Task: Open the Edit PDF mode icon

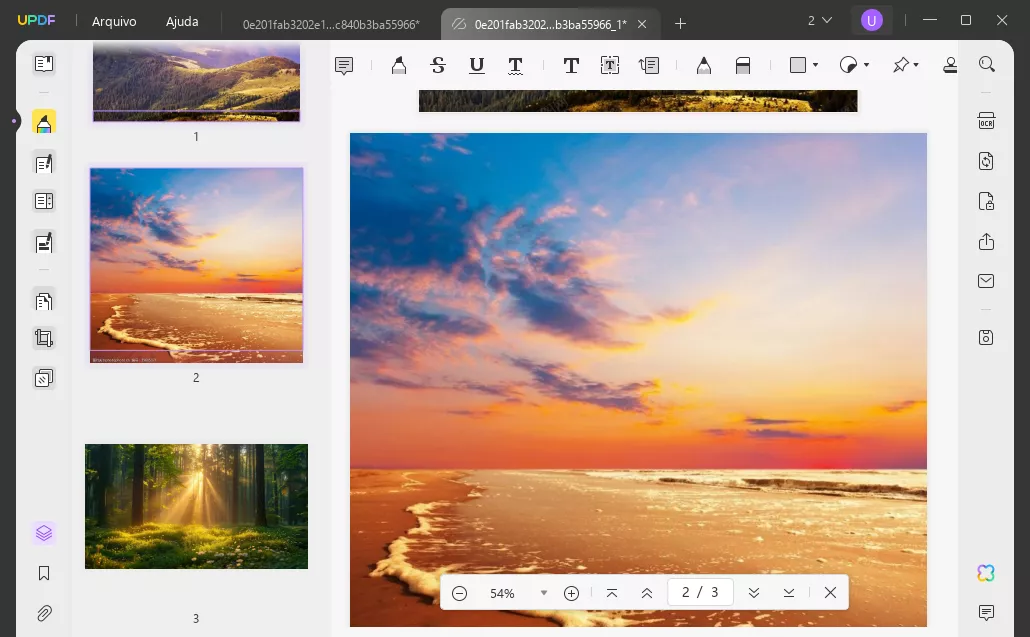Action: pyautogui.click(x=44, y=163)
